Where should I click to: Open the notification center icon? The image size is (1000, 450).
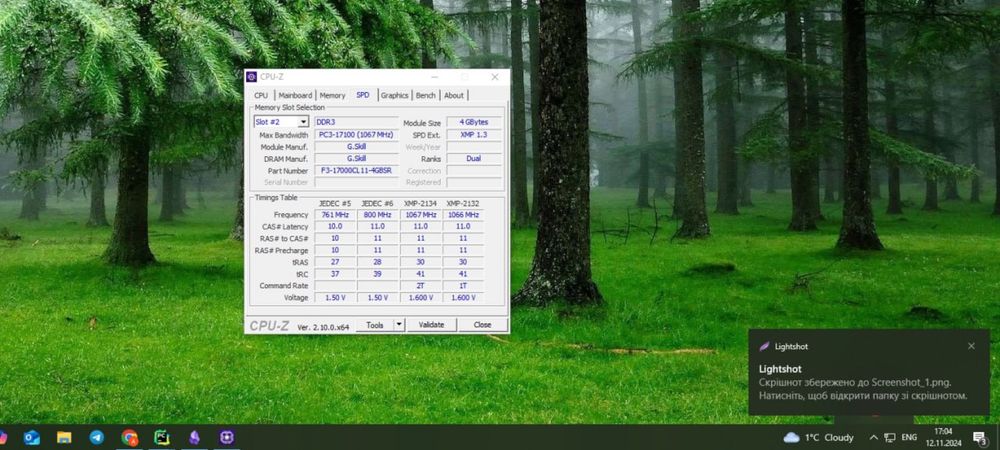pos(979,437)
